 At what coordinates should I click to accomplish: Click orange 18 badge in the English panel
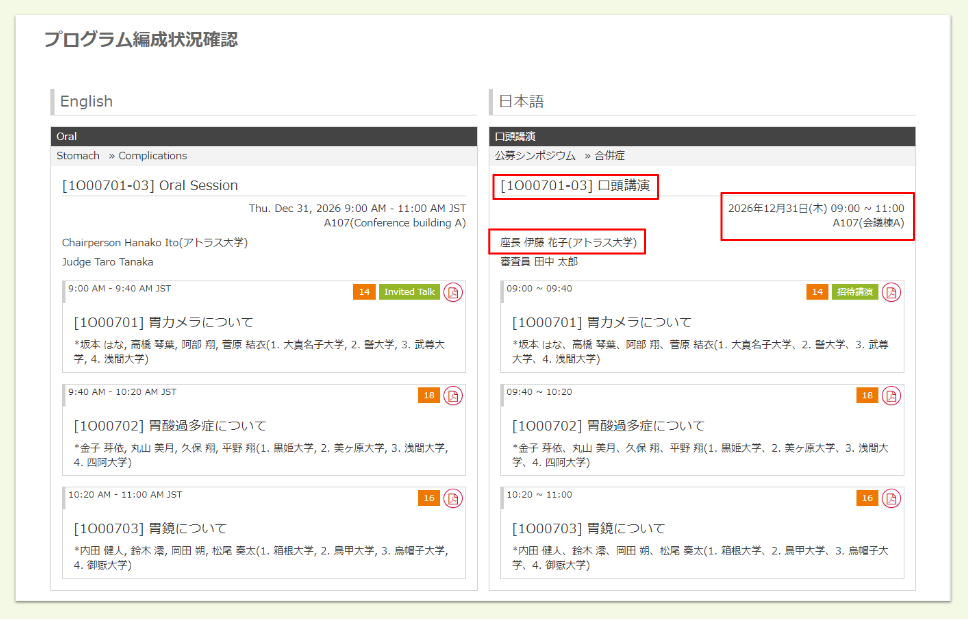(428, 395)
